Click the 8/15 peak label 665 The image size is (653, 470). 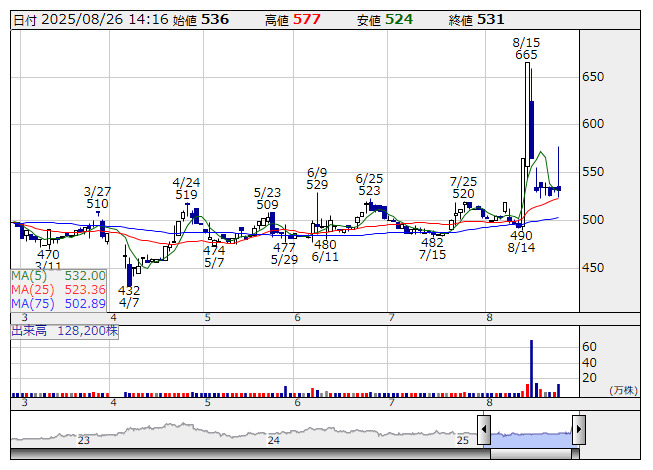[x=526, y=55]
